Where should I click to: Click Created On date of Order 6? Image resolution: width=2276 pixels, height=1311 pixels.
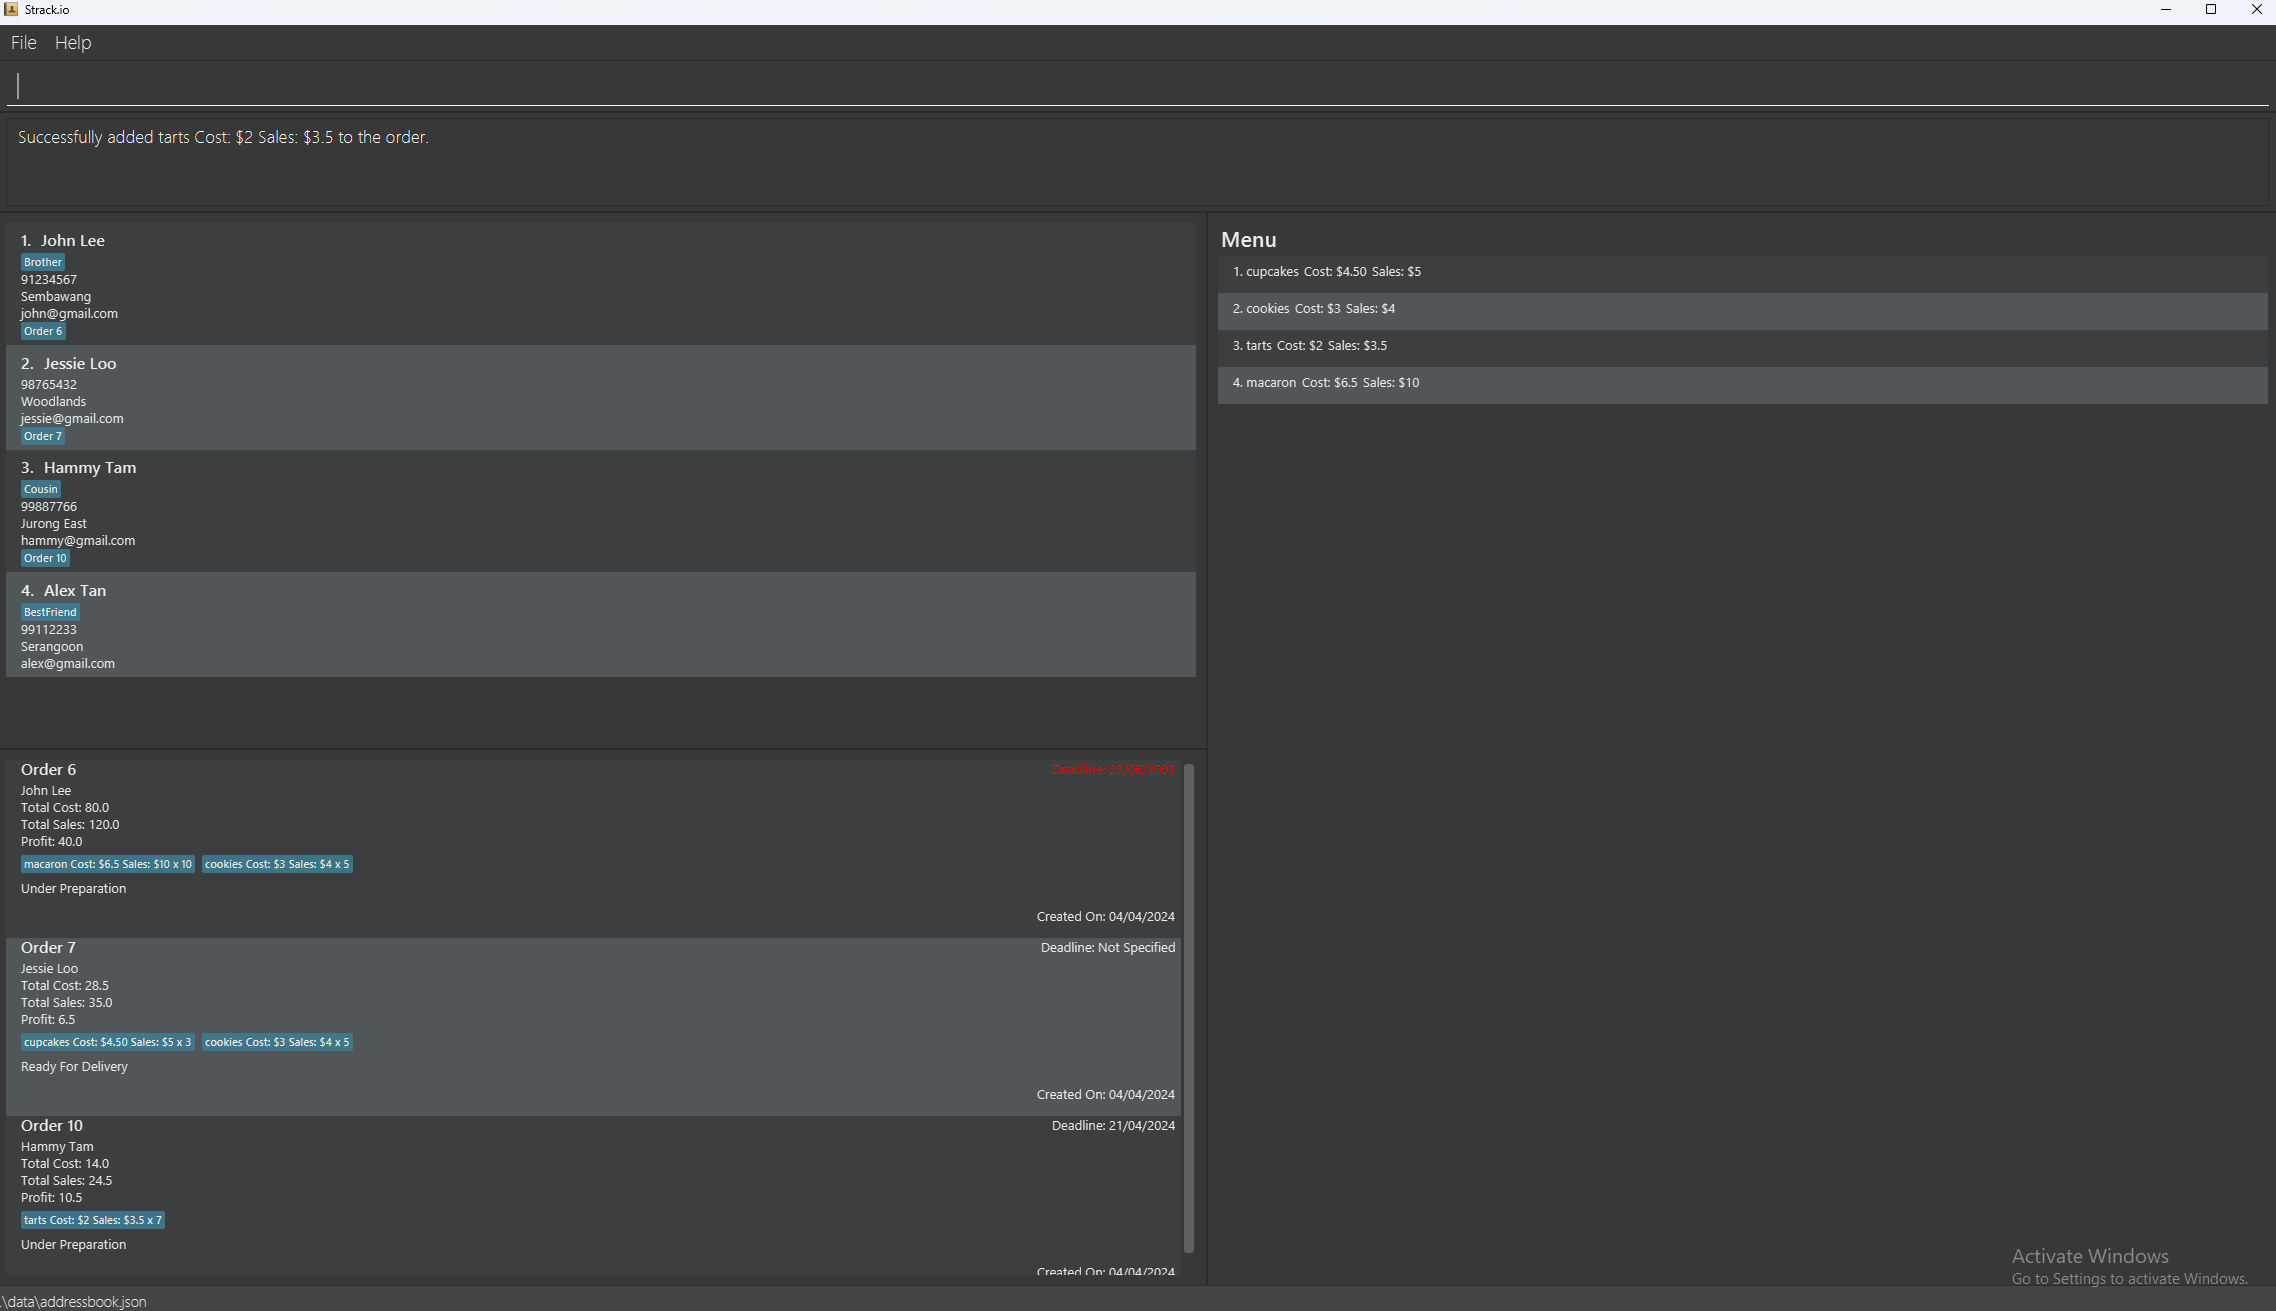tap(1106, 917)
